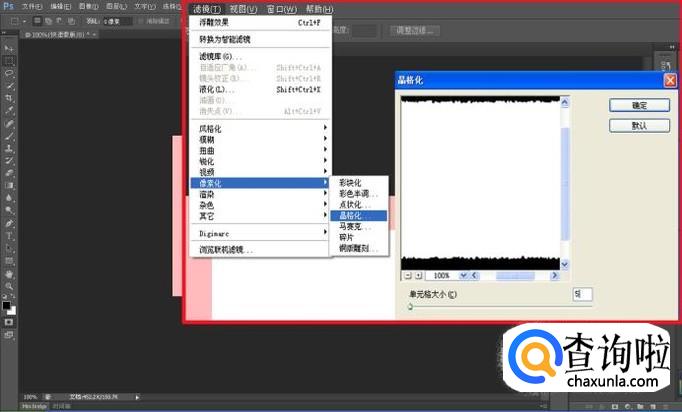Open the 文件 menu
682x412 pixels.
click(32, 7)
